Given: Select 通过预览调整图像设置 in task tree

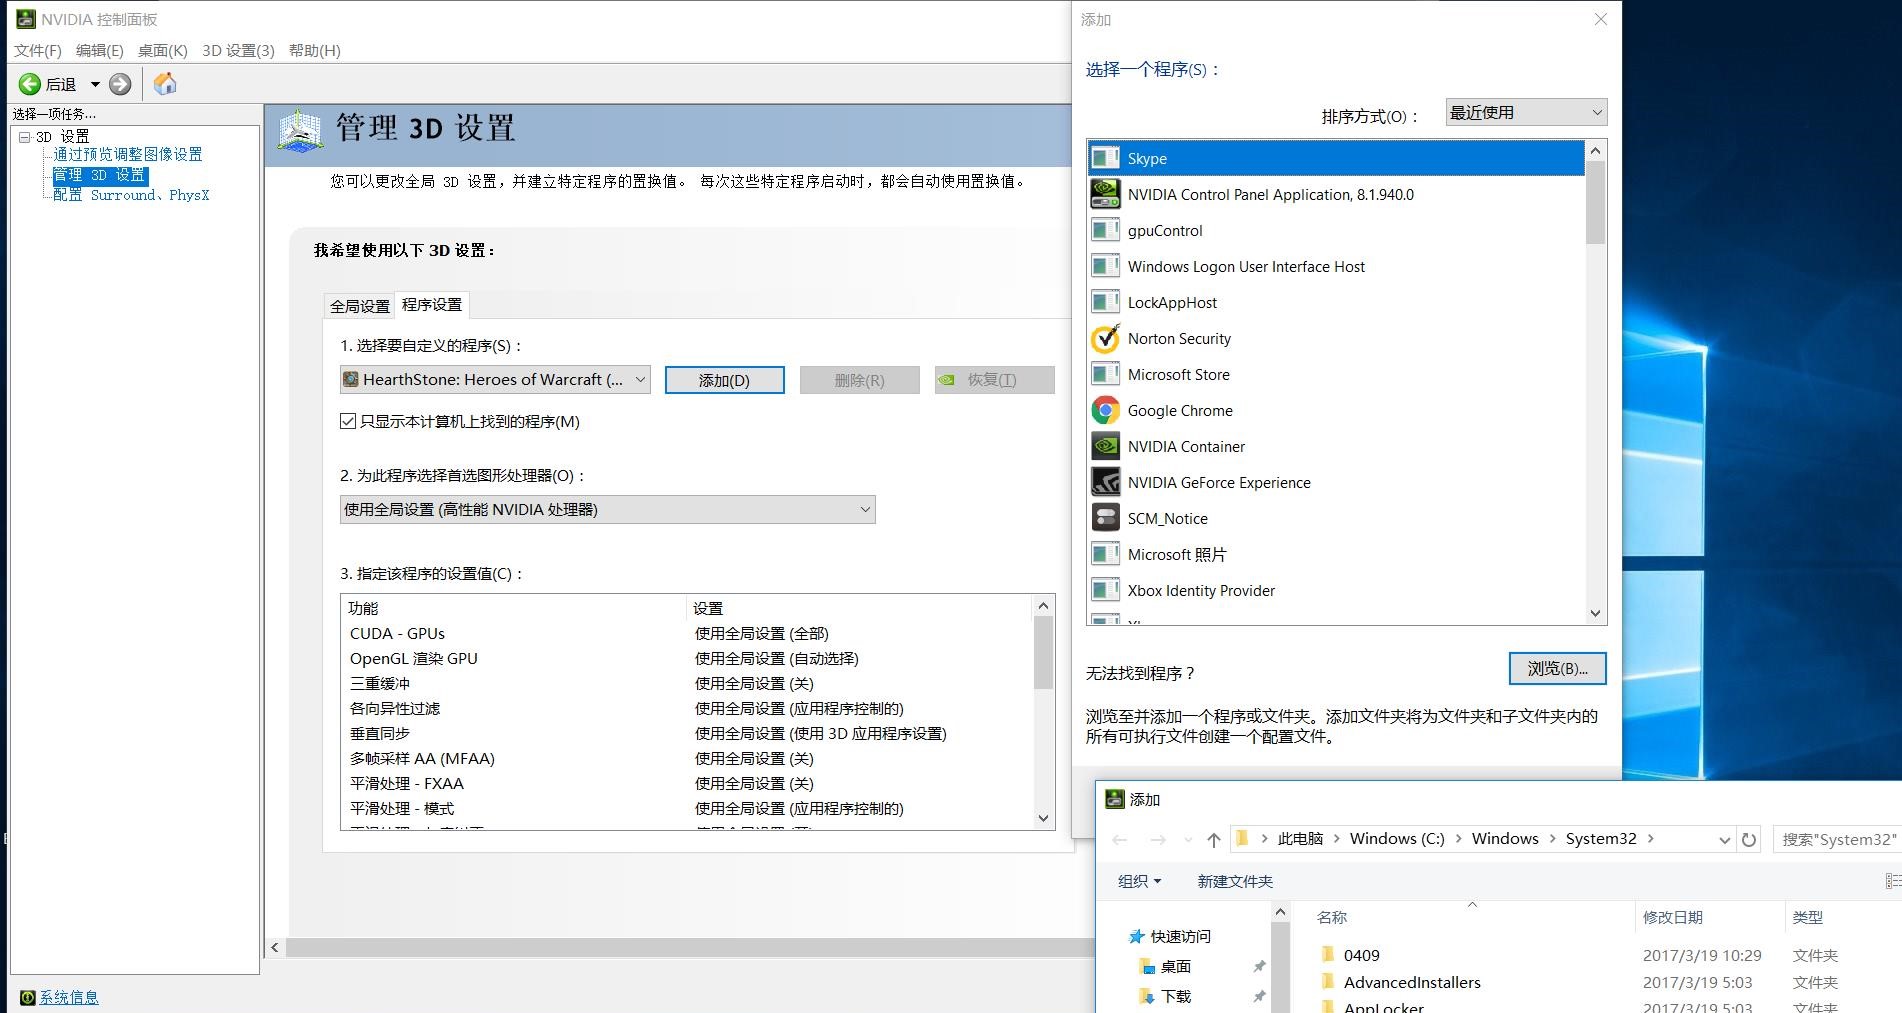Looking at the screenshot, I should [128, 154].
